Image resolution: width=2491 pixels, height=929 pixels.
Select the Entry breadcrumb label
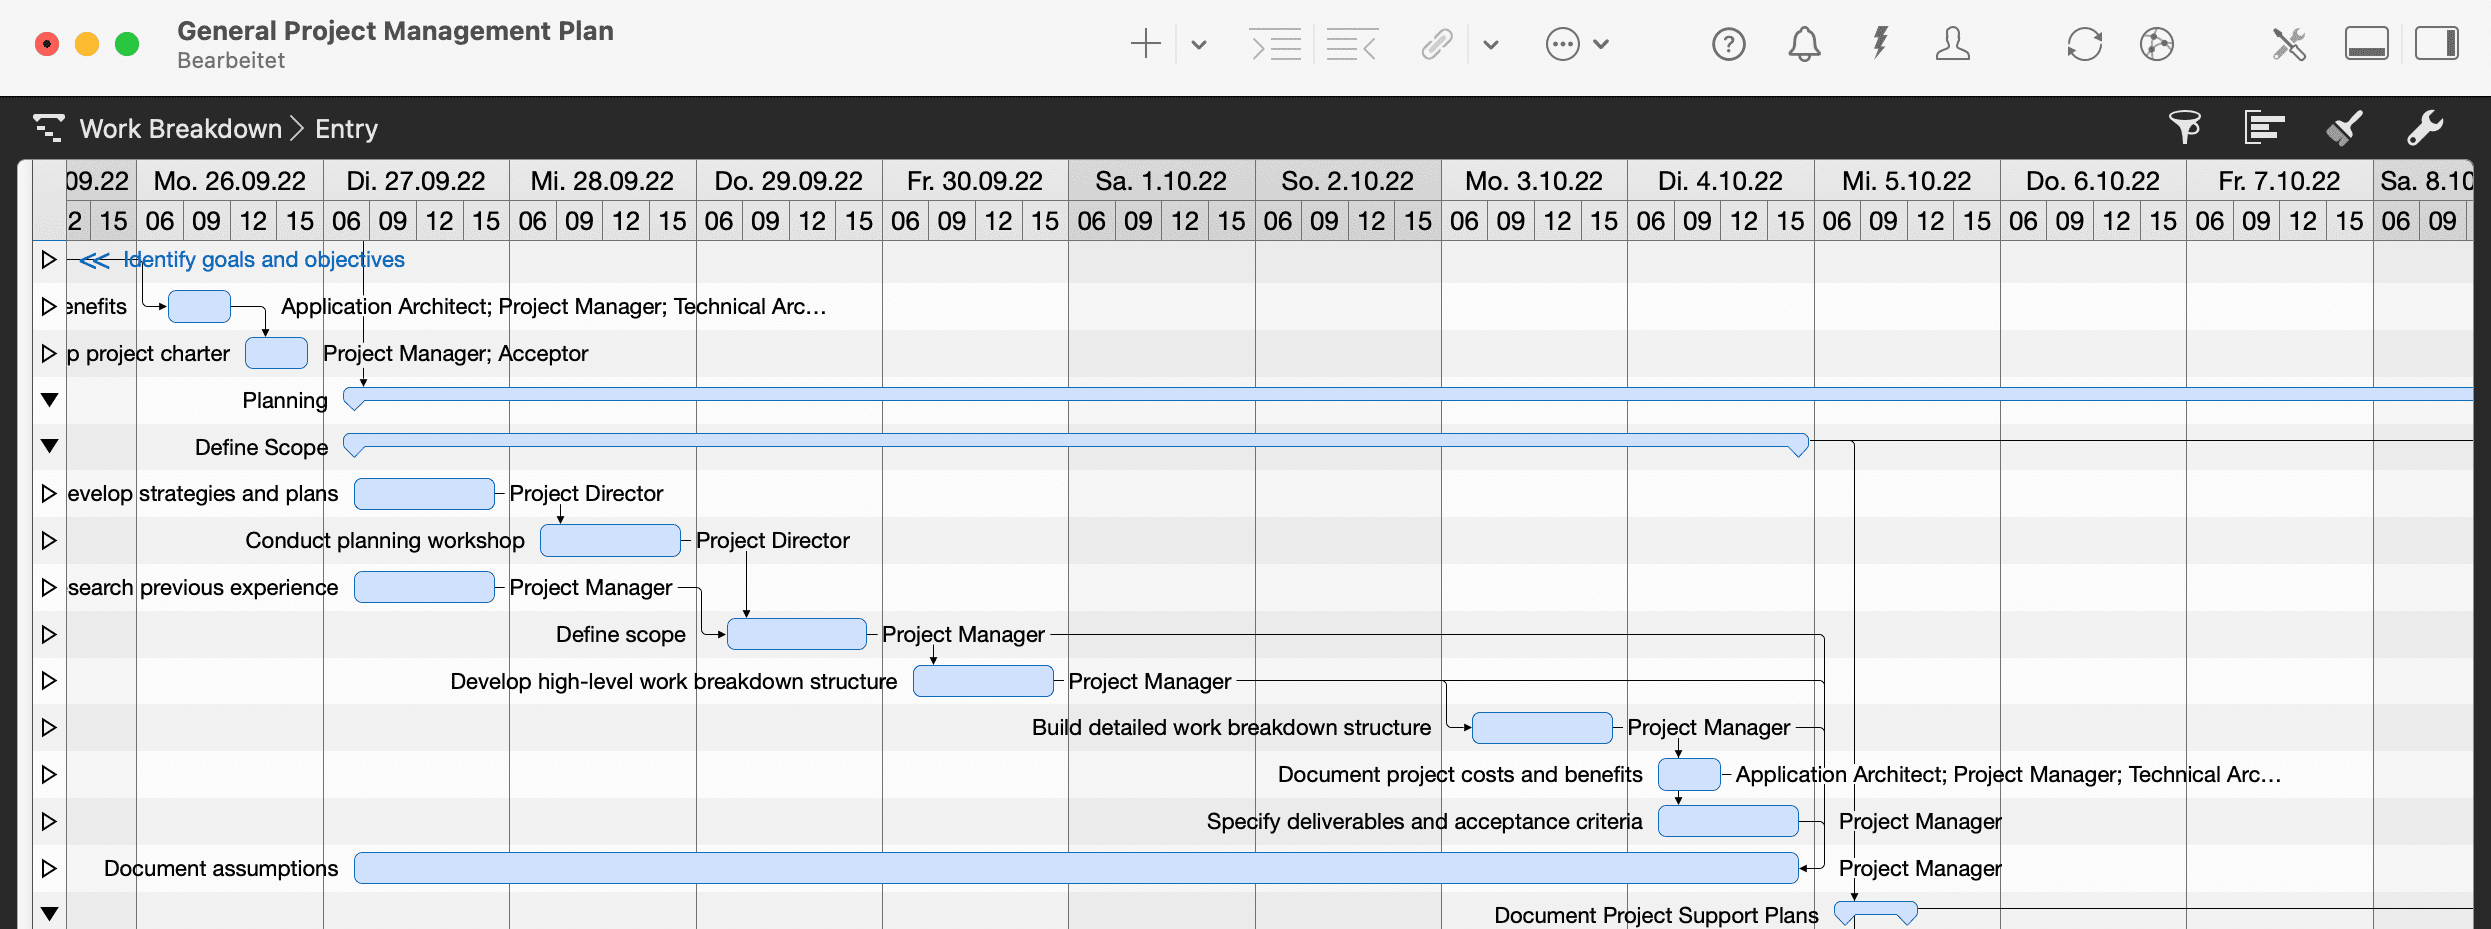click(x=345, y=128)
